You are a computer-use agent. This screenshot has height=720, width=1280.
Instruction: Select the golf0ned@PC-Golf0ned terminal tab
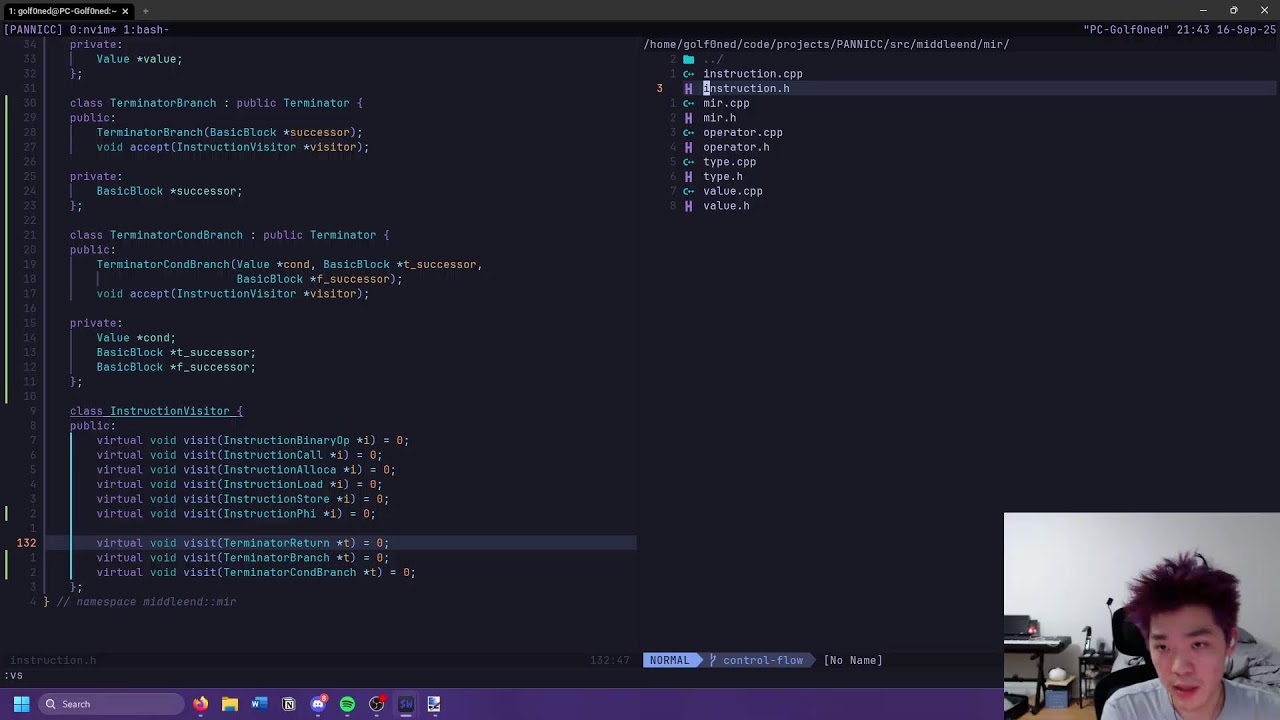(x=63, y=11)
